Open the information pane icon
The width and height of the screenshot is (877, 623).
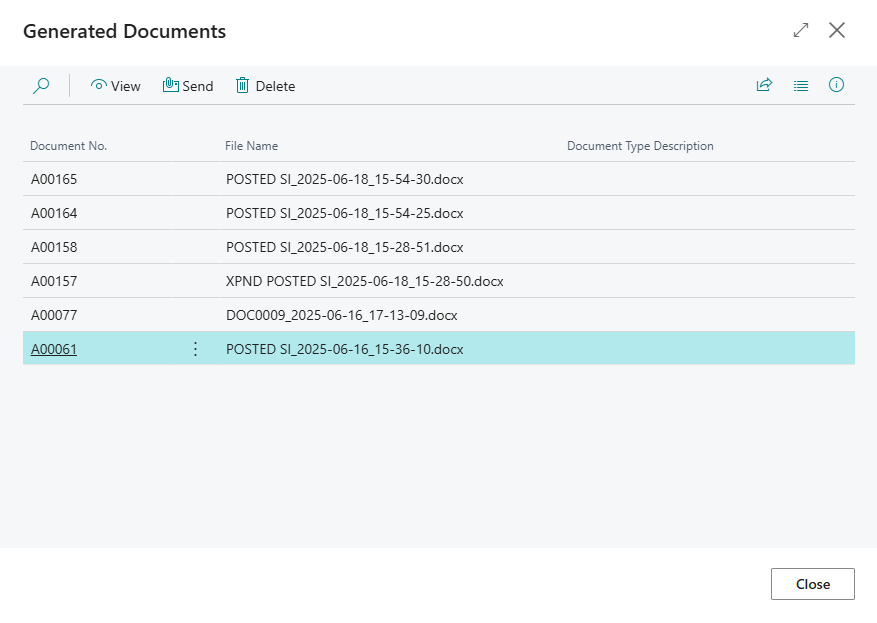pos(837,86)
